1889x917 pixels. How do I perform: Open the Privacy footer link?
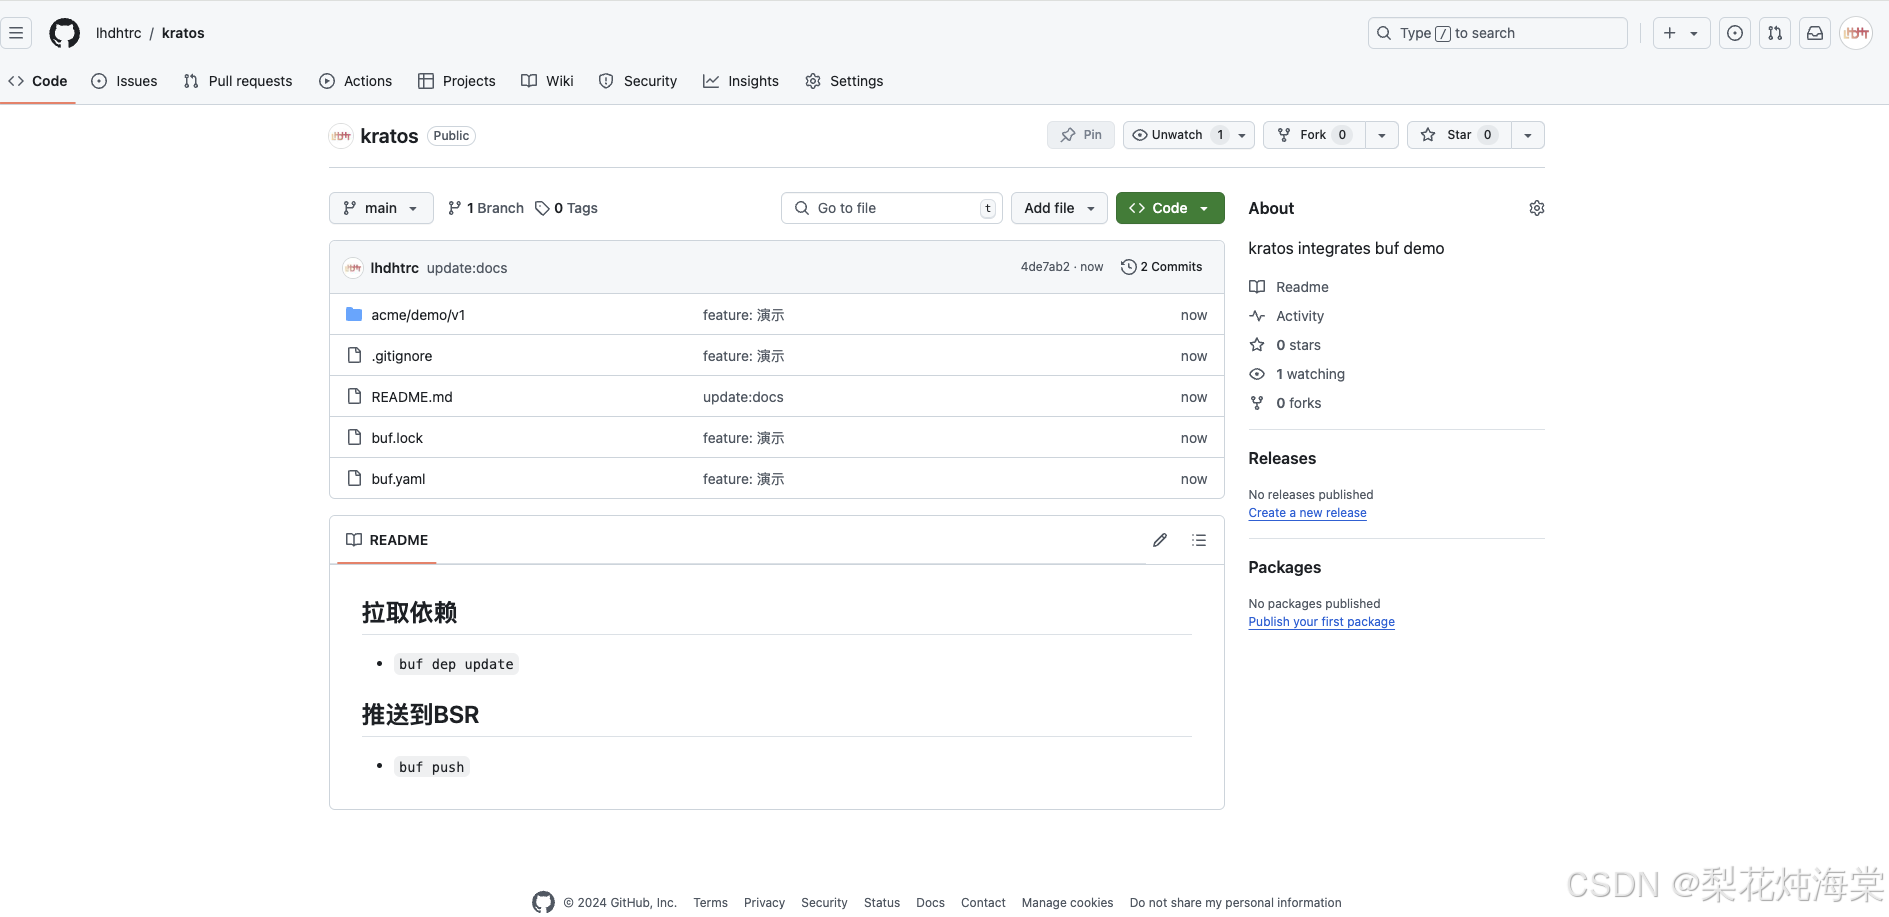pyautogui.click(x=764, y=903)
